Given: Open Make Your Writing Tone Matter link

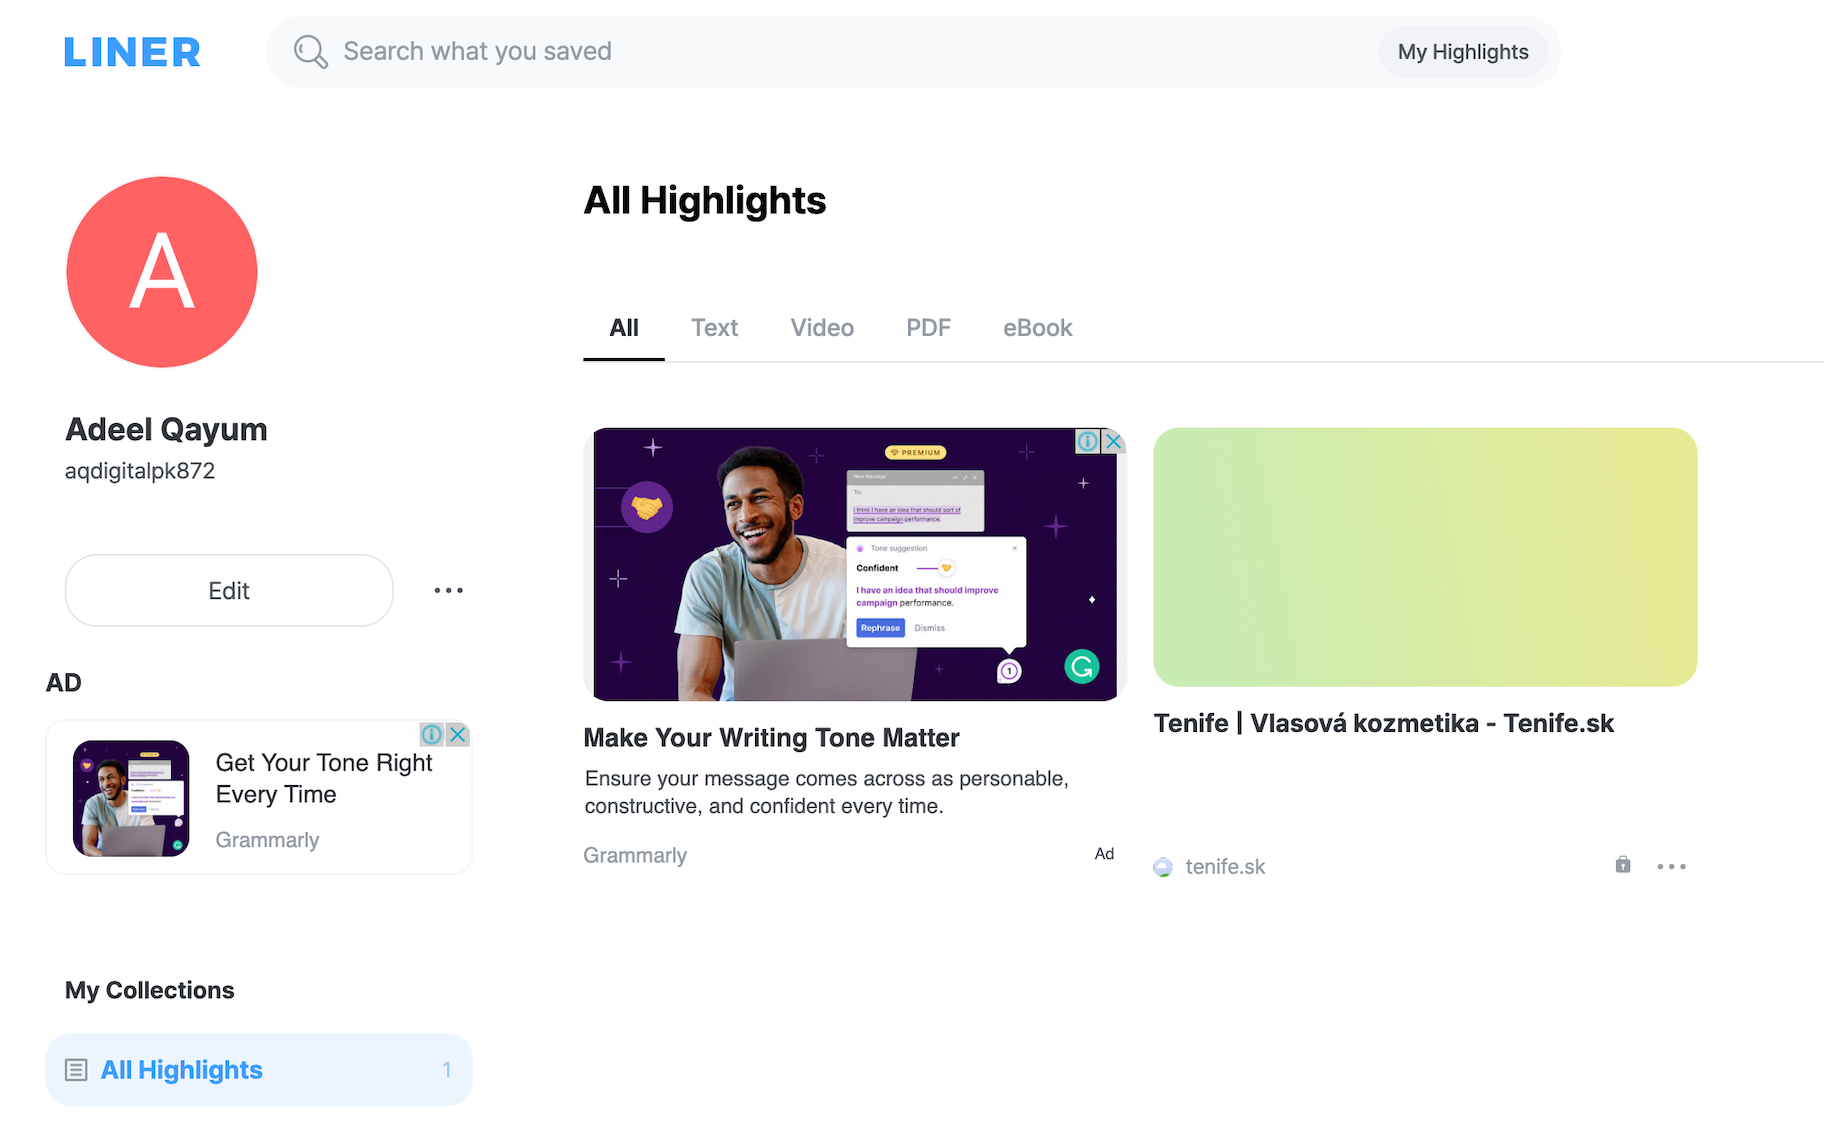Looking at the screenshot, I should tap(771, 738).
